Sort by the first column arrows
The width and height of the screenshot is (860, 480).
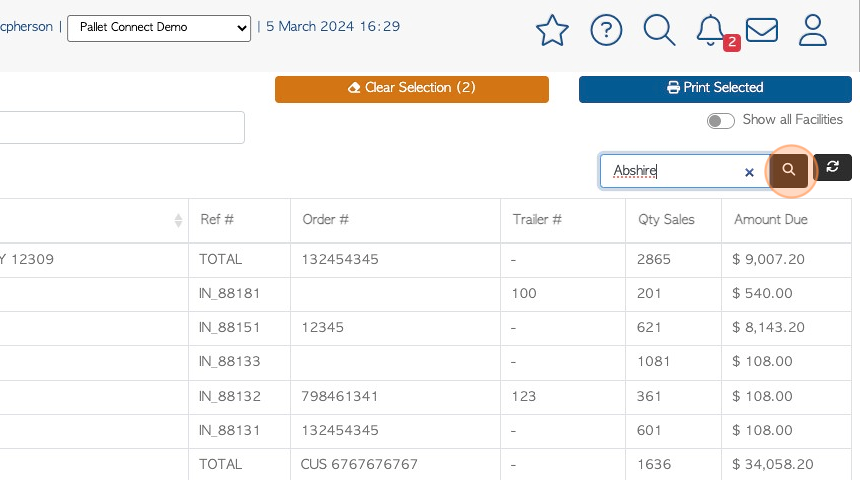[x=178, y=221]
